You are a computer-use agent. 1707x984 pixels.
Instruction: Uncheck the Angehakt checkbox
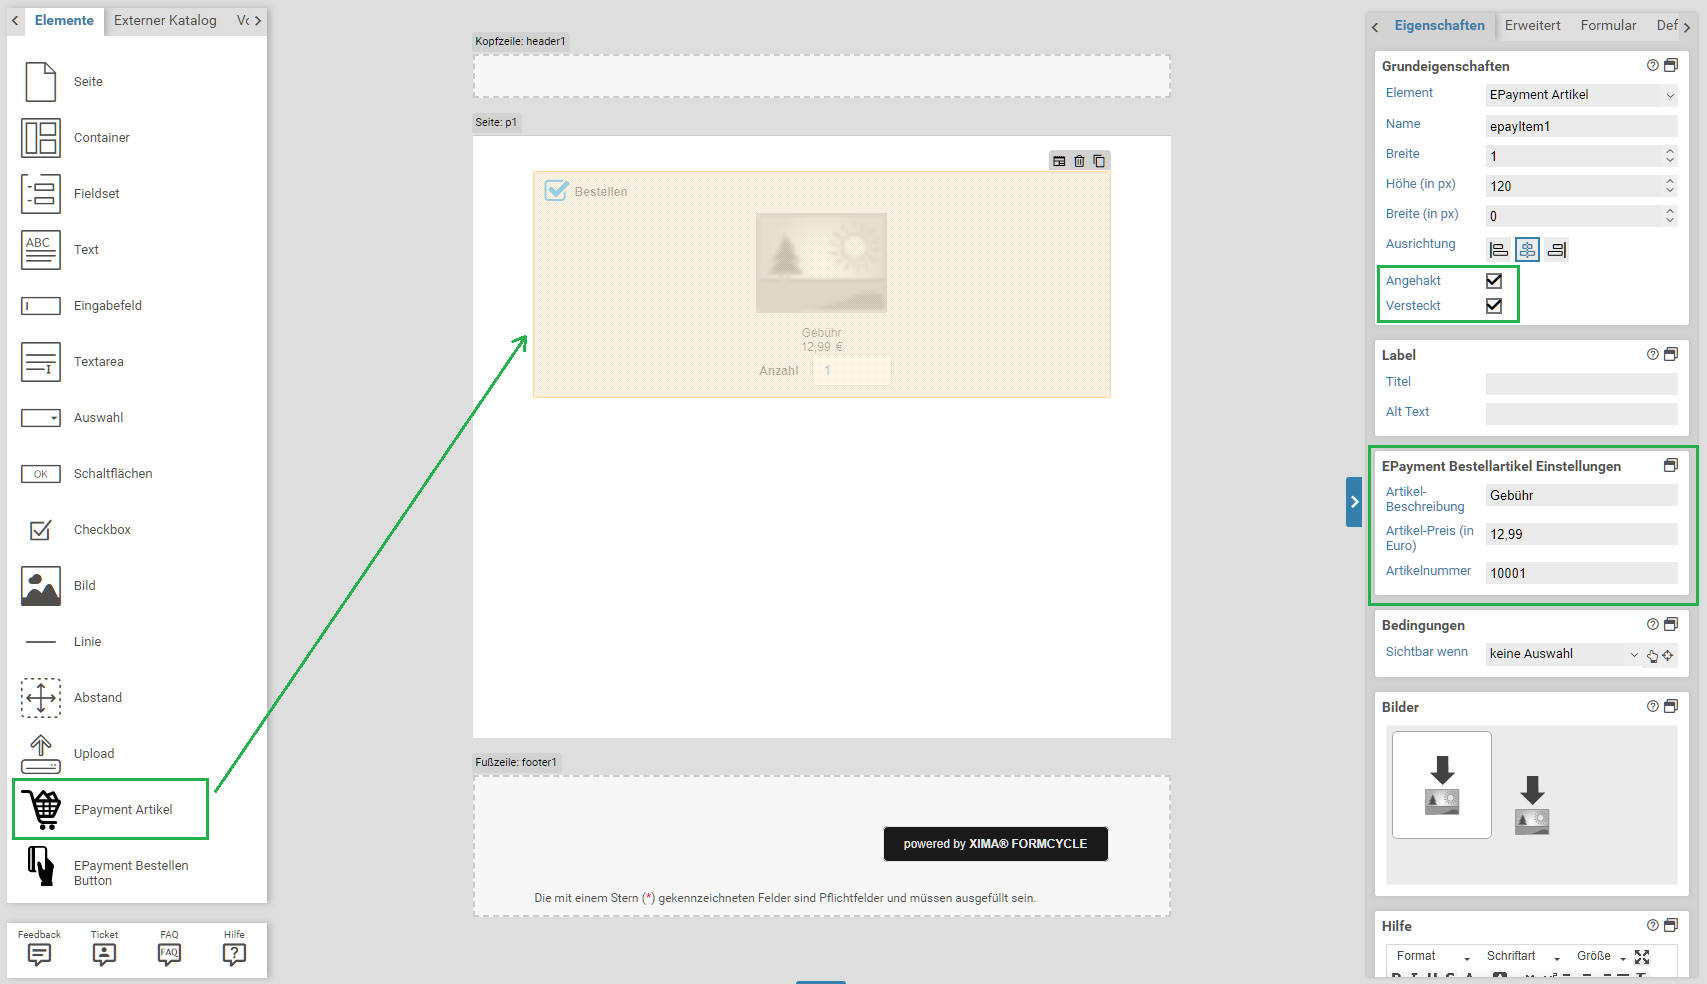(x=1494, y=281)
